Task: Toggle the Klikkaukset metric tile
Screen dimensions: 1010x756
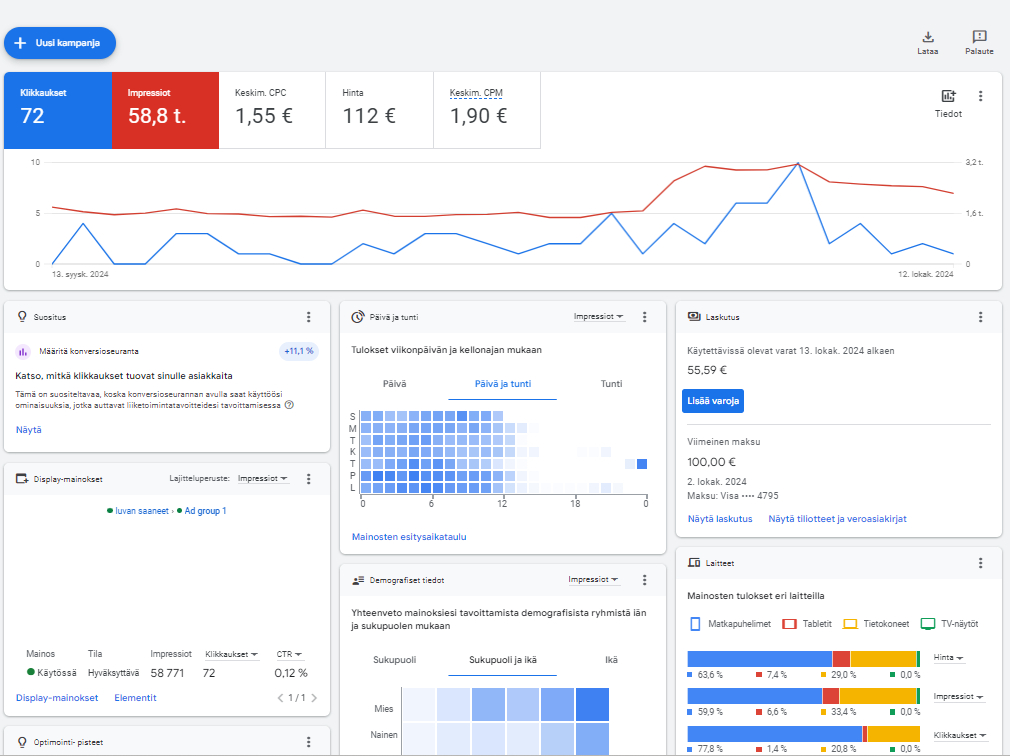Action: tap(57, 110)
